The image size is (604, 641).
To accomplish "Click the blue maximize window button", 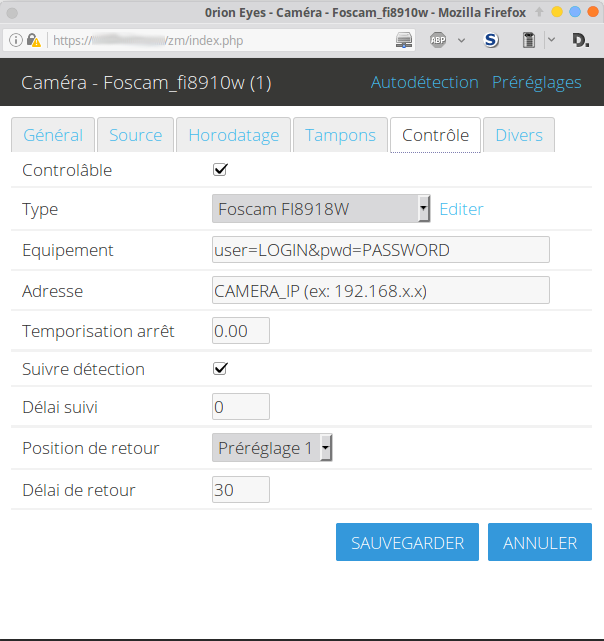I will [575, 12].
